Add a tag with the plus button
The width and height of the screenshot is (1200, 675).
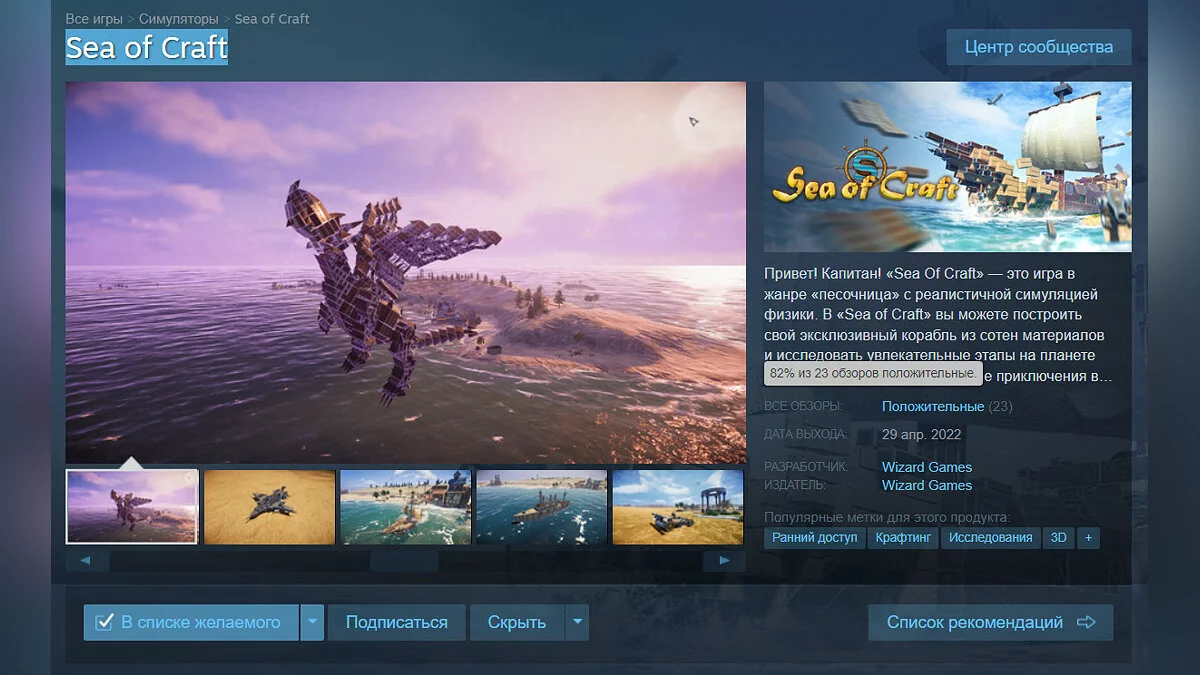pos(1088,537)
